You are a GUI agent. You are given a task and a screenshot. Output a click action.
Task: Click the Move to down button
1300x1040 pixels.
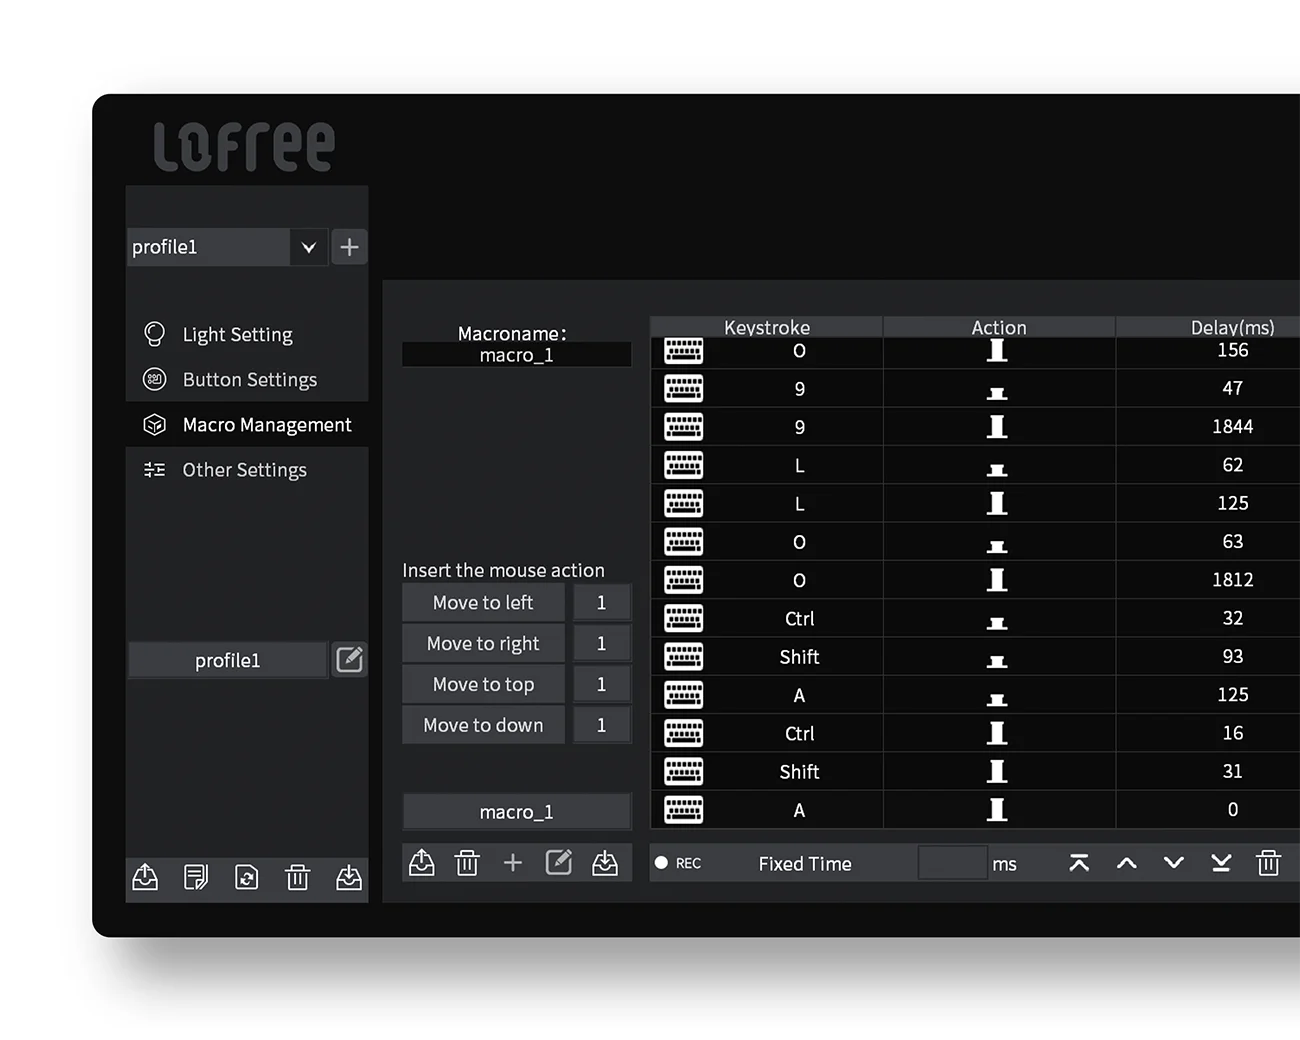[483, 725]
